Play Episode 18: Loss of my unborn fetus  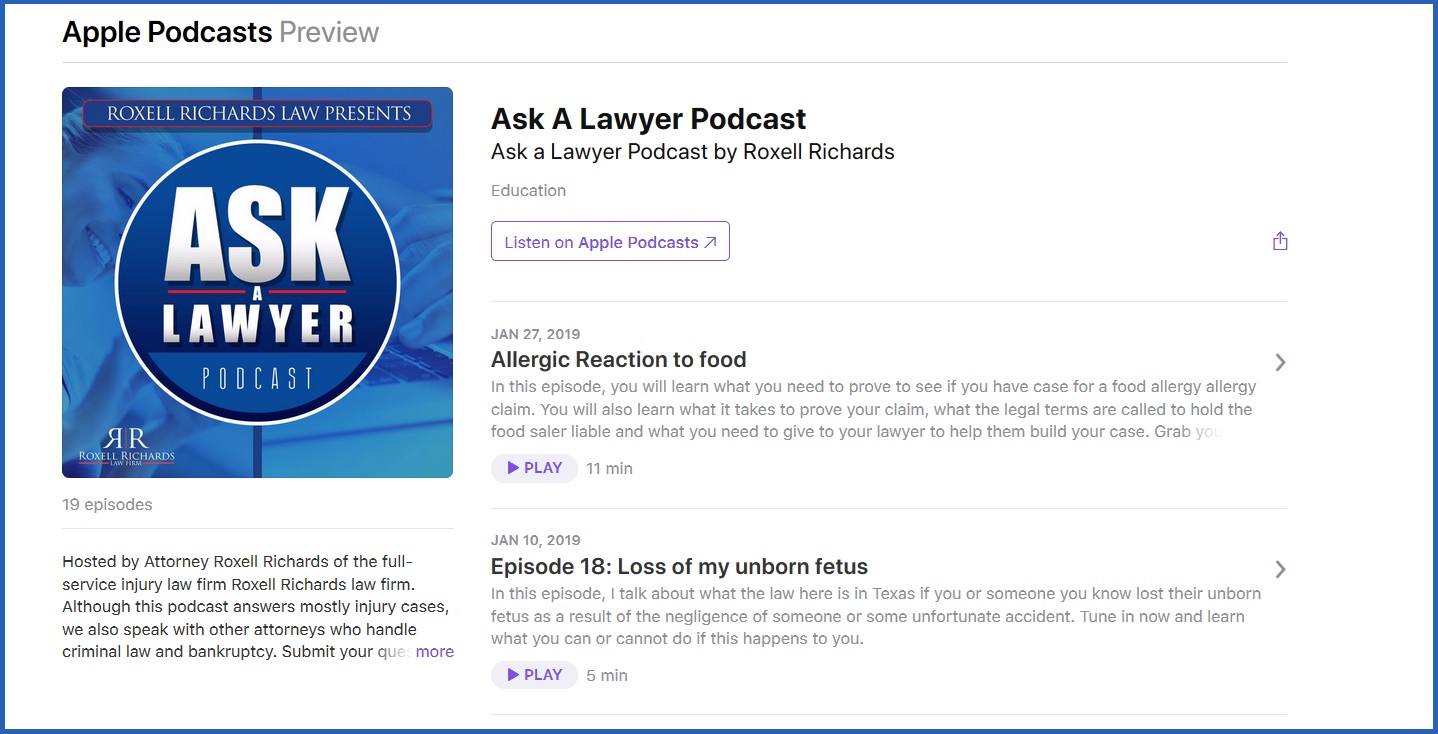click(534, 675)
